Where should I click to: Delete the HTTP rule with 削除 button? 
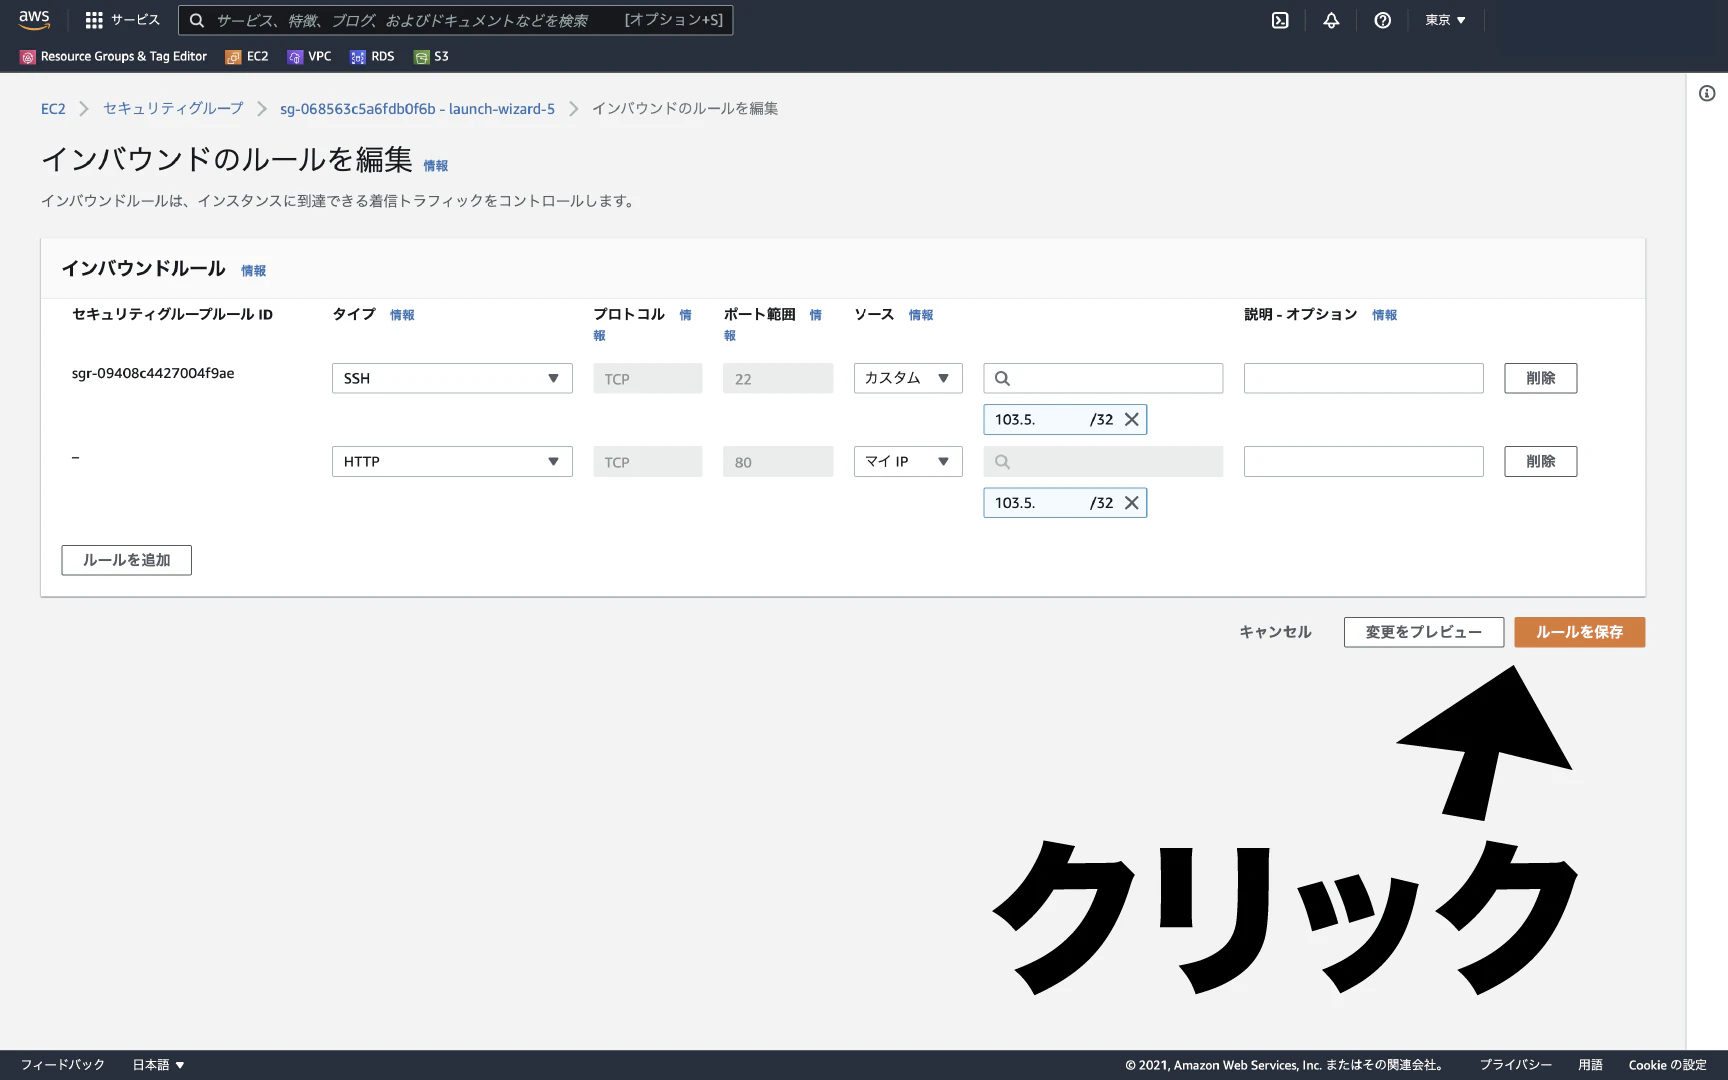point(1540,461)
